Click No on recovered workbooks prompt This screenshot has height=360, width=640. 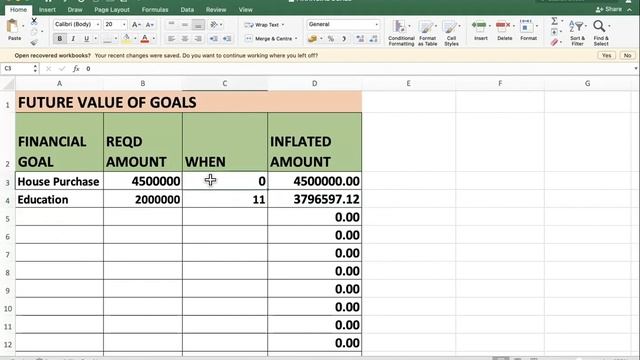627,56
